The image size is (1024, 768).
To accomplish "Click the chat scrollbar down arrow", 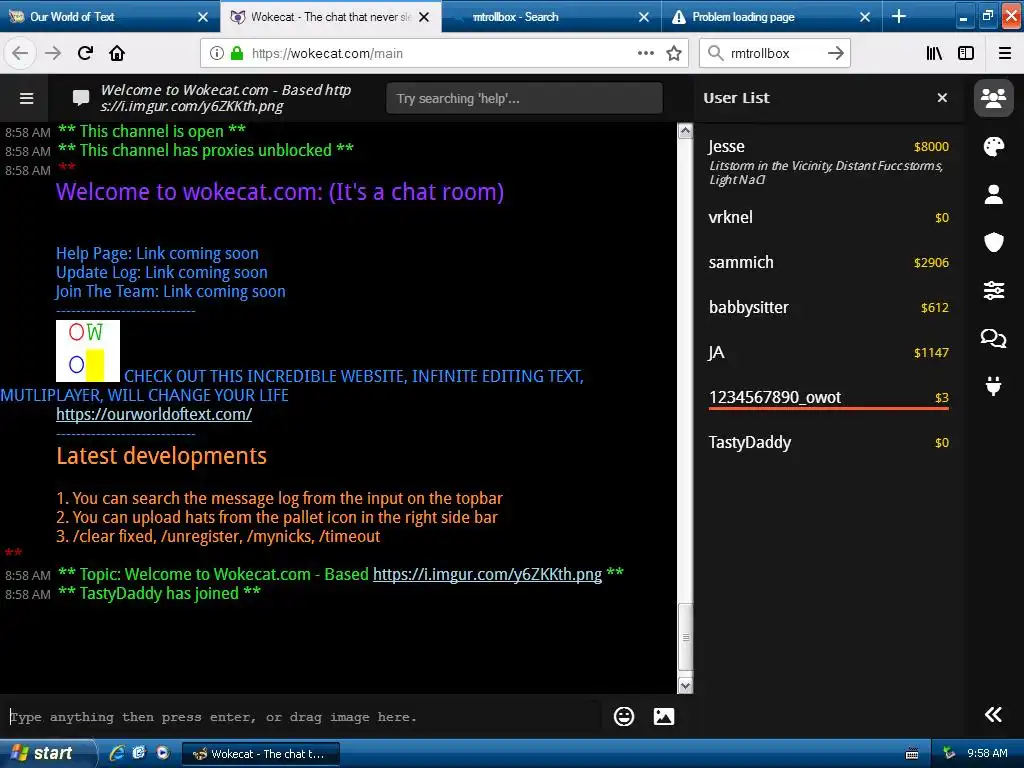I will pos(685,685).
